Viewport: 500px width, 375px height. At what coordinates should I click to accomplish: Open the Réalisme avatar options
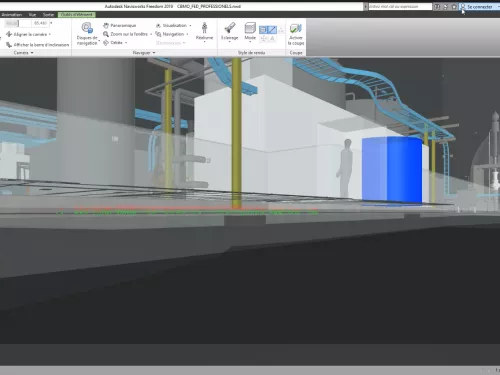tap(204, 32)
